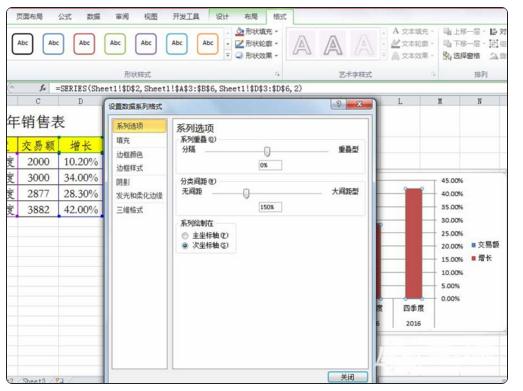
Task: Apply the third faded WordArt A style
Action: coord(364,45)
